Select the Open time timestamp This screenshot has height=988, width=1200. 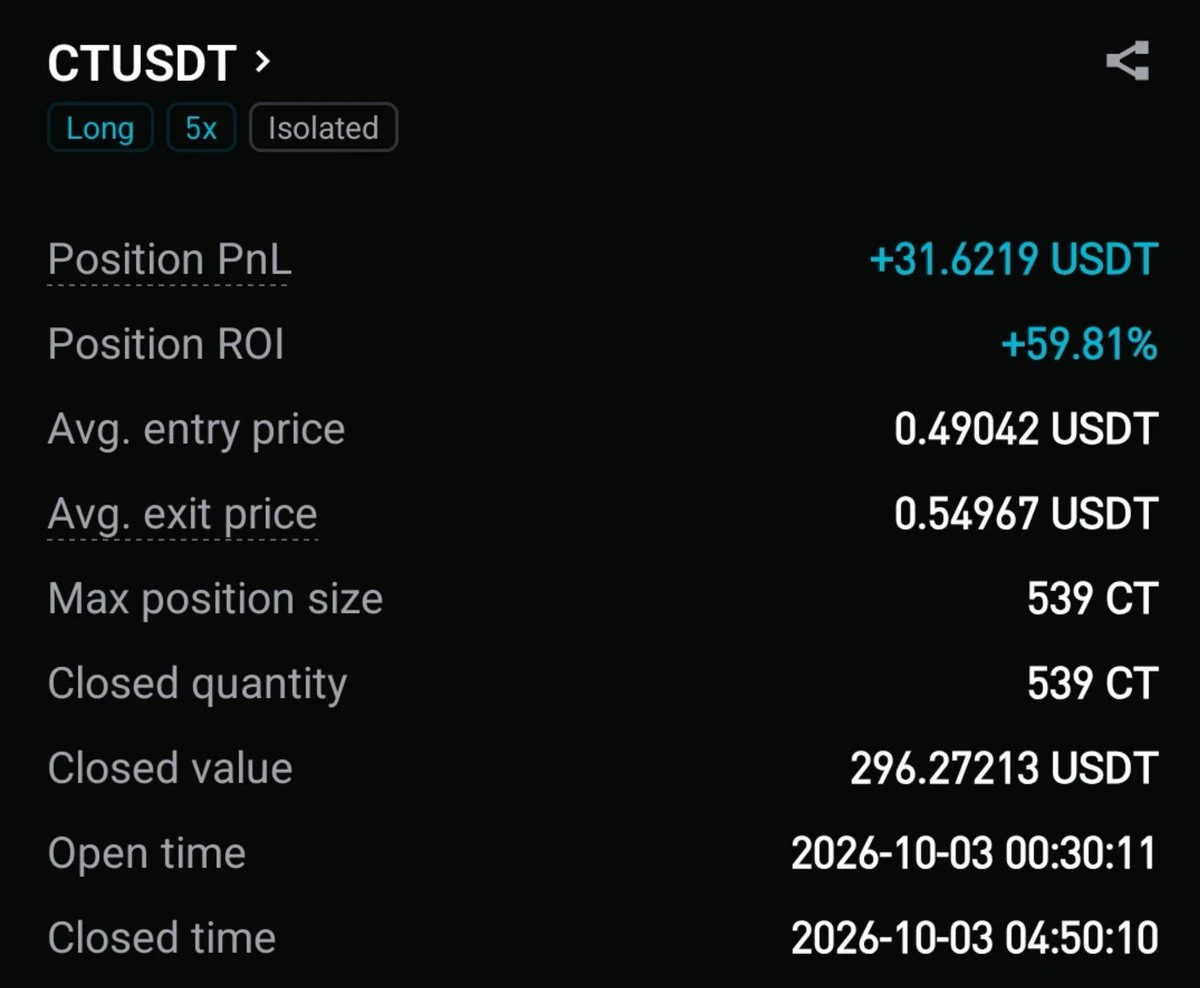(x=974, y=854)
